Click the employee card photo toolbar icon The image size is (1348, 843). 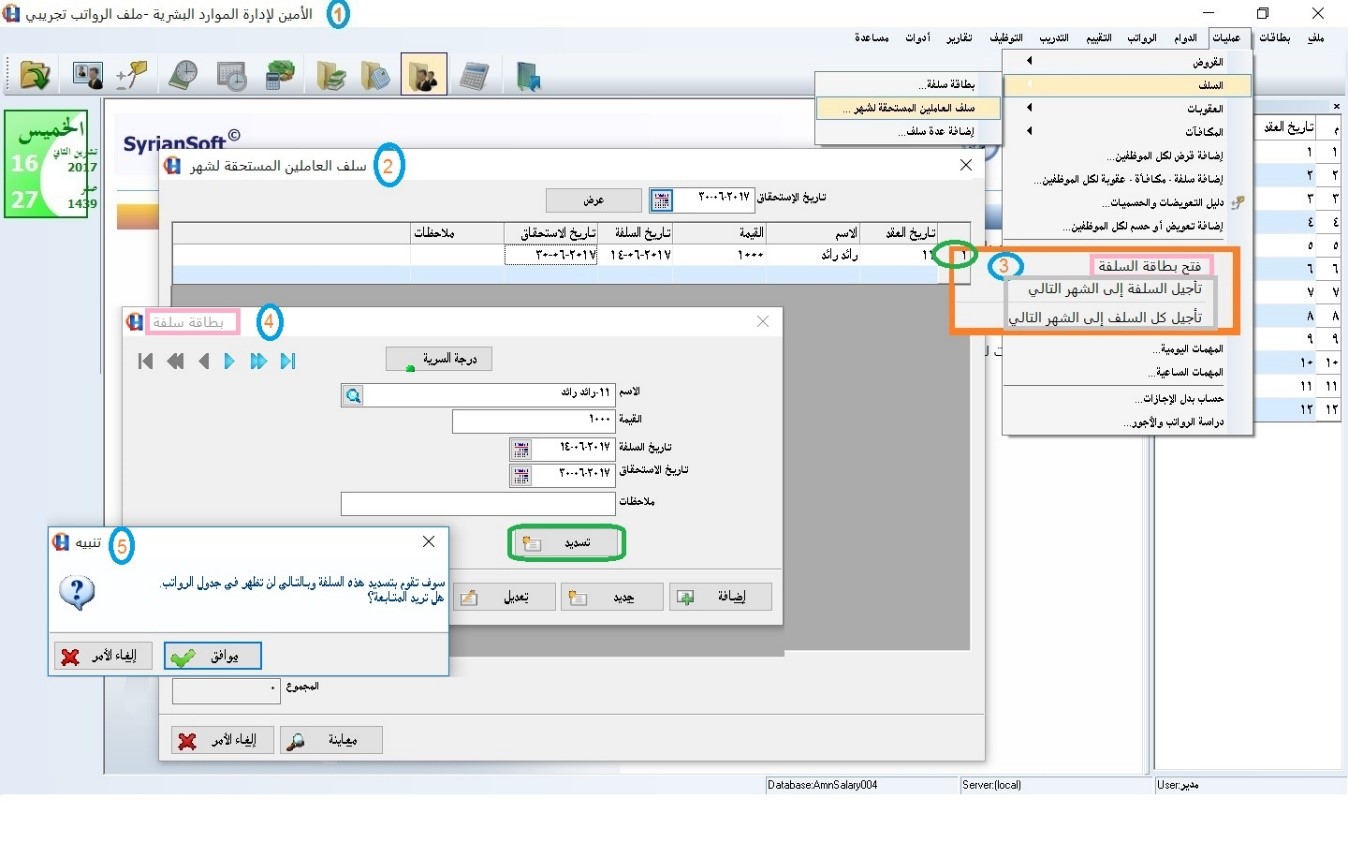coord(88,76)
